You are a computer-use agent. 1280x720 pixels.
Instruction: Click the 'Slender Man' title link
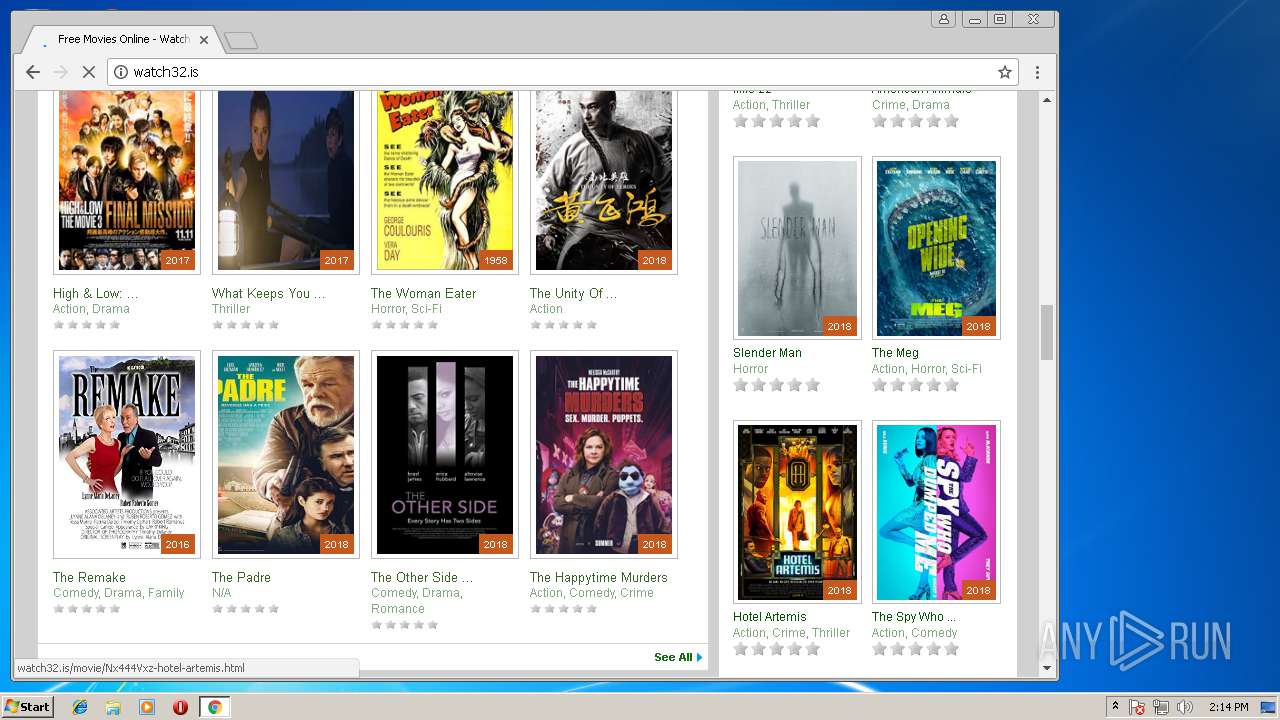tap(767, 352)
